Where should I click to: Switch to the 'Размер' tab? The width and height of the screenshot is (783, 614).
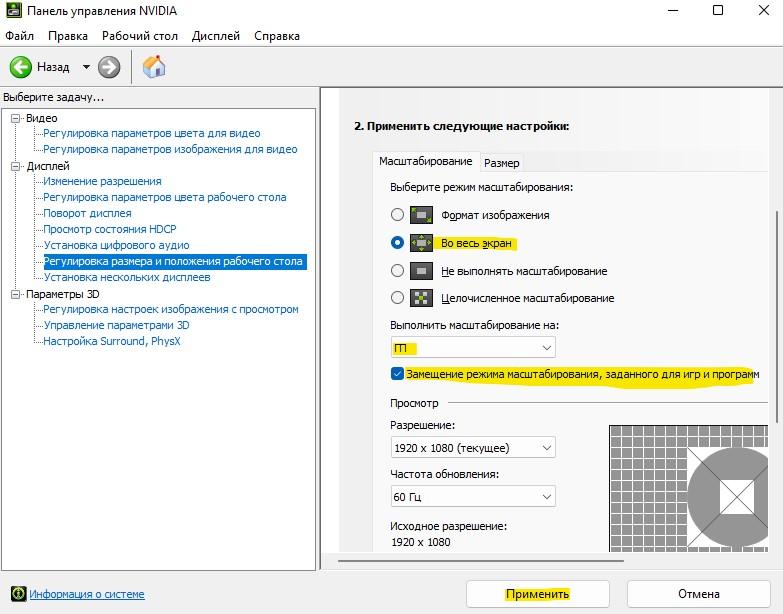[501, 163]
